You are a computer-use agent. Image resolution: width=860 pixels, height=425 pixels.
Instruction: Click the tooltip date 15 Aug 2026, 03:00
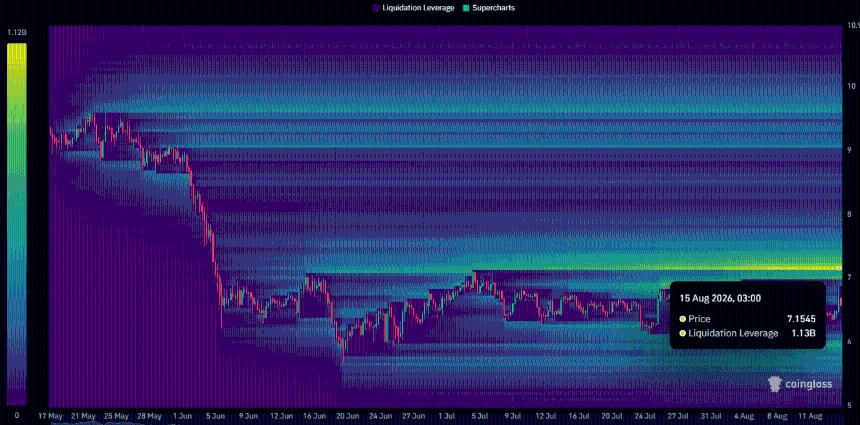coord(720,298)
